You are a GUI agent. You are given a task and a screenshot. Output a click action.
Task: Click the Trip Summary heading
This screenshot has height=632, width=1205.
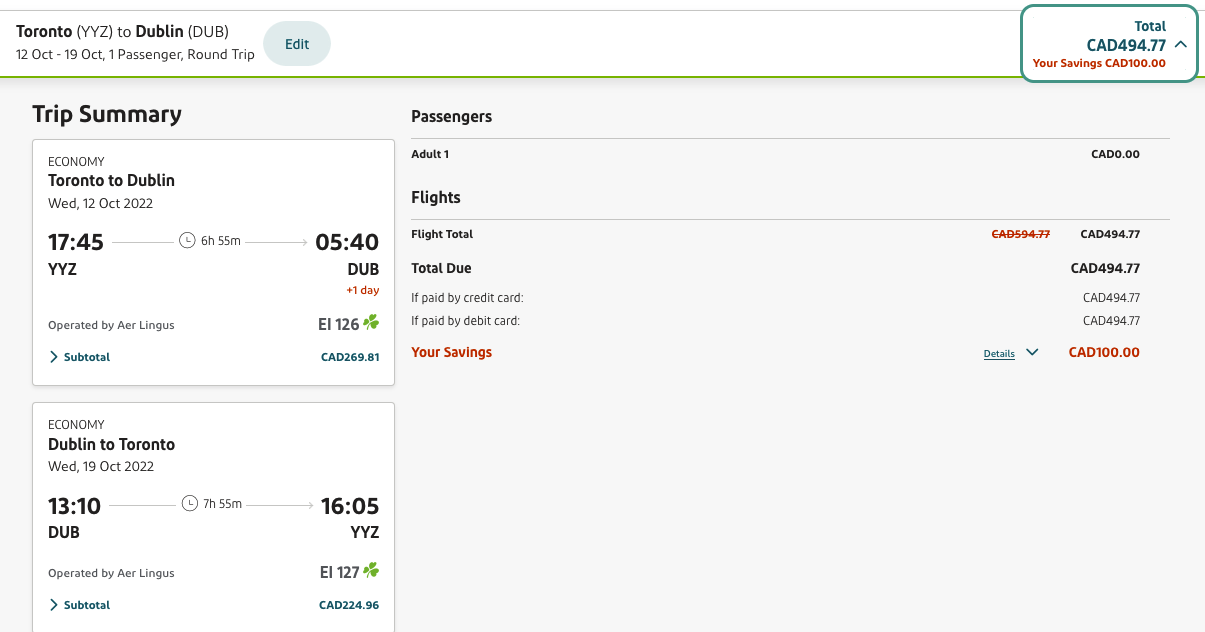click(x=107, y=114)
